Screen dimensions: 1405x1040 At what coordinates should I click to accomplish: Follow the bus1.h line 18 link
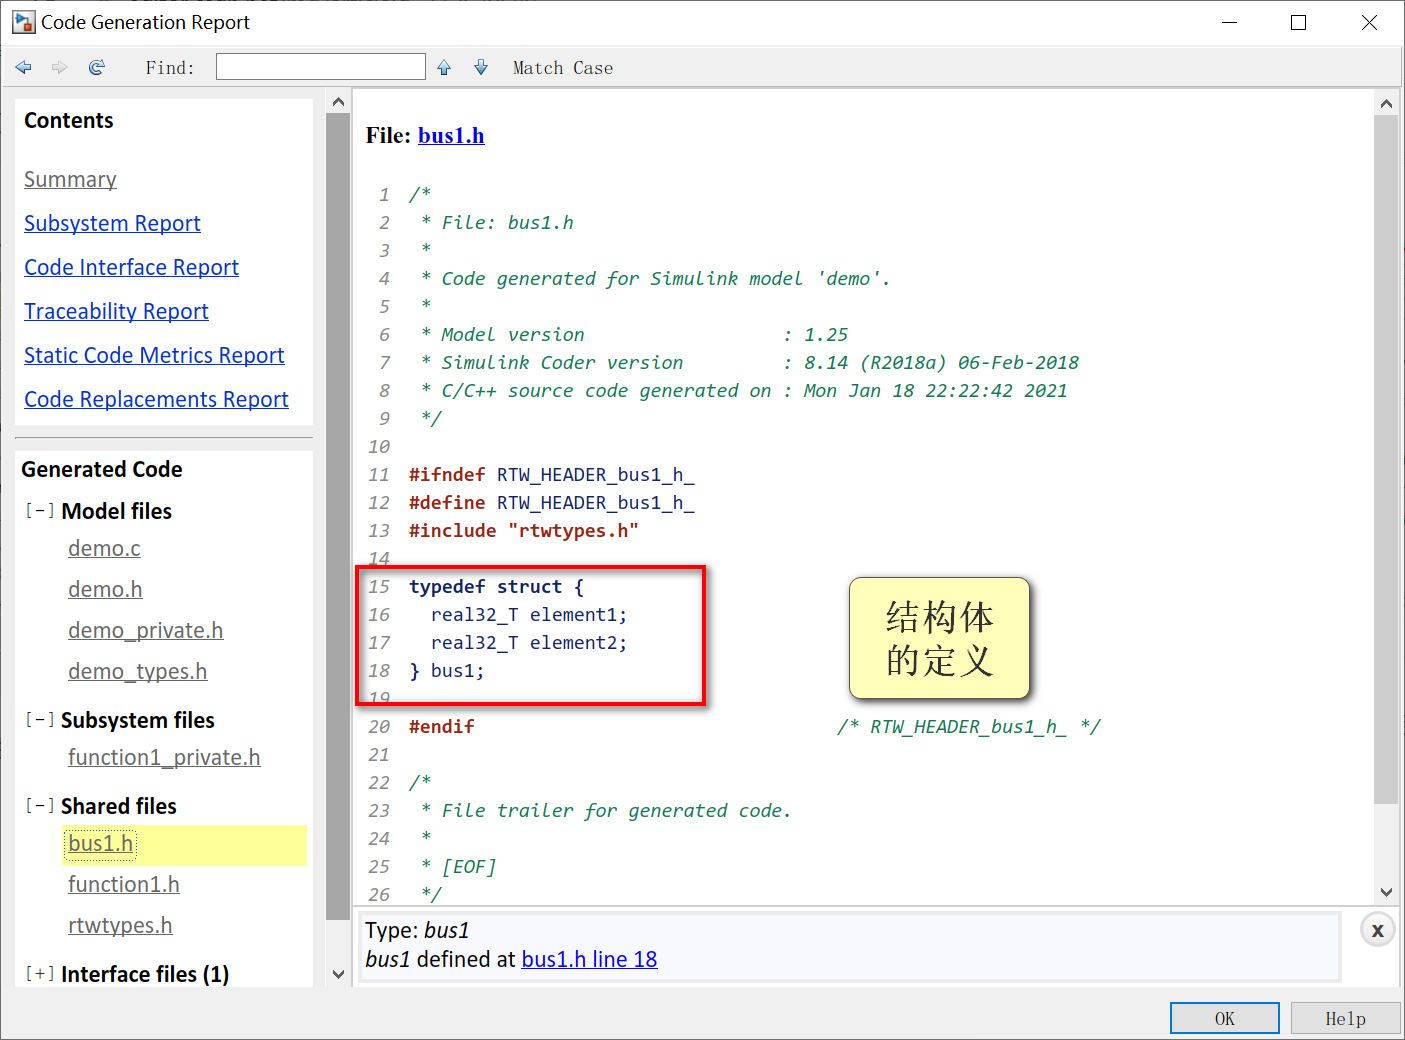click(x=589, y=958)
